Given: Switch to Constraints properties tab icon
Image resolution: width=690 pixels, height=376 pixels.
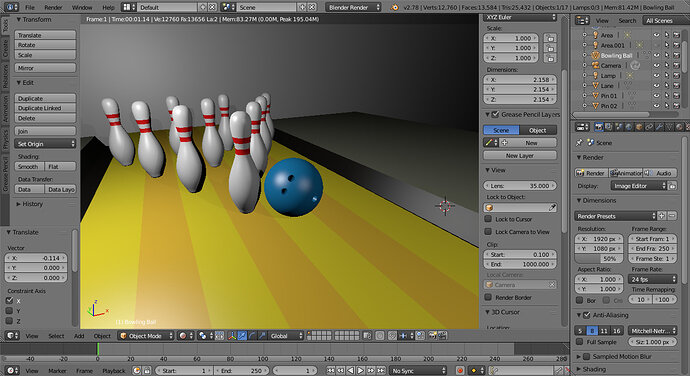Looking at the screenshot, I should click(649, 127).
